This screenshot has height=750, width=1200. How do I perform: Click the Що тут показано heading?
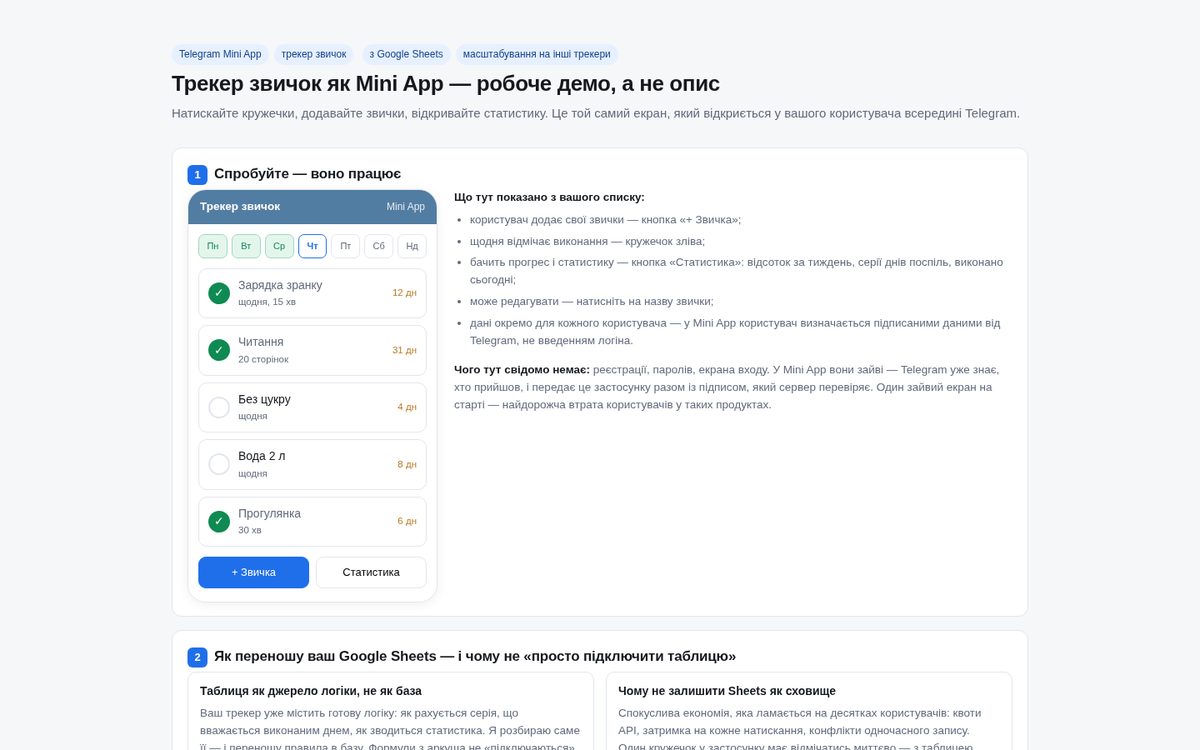click(x=549, y=197)
